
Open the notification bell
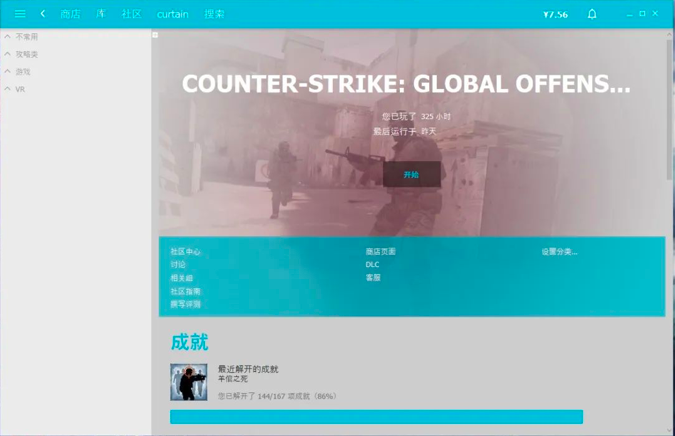tap(592, 14)
